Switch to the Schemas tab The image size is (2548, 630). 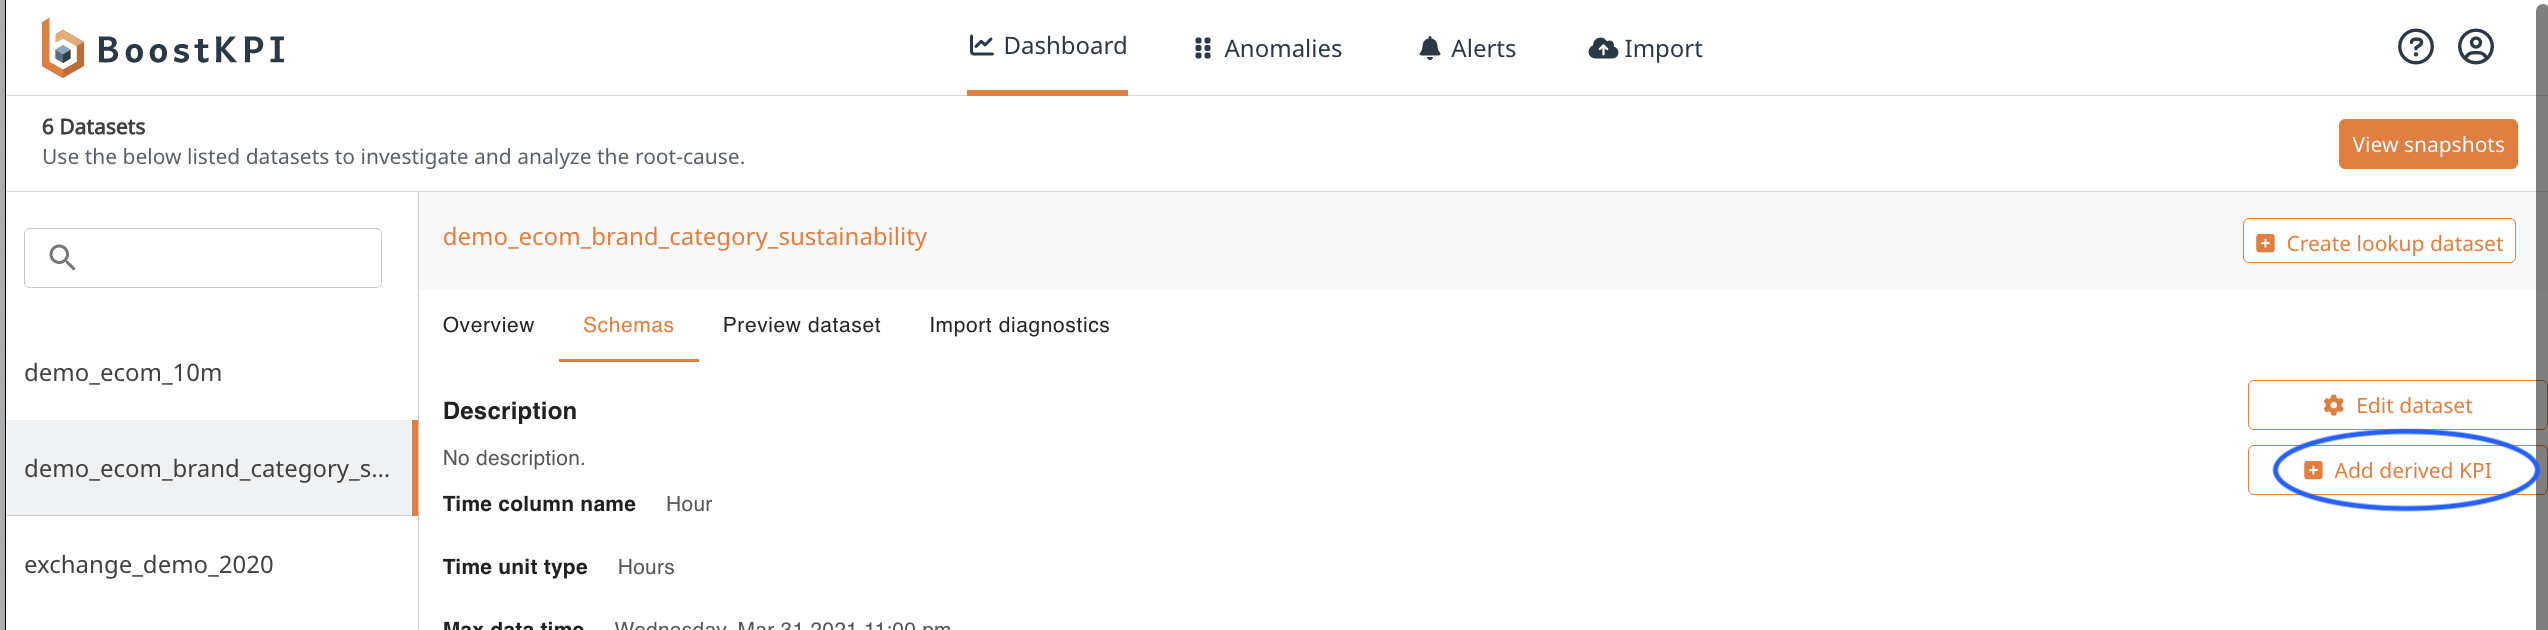628,325
